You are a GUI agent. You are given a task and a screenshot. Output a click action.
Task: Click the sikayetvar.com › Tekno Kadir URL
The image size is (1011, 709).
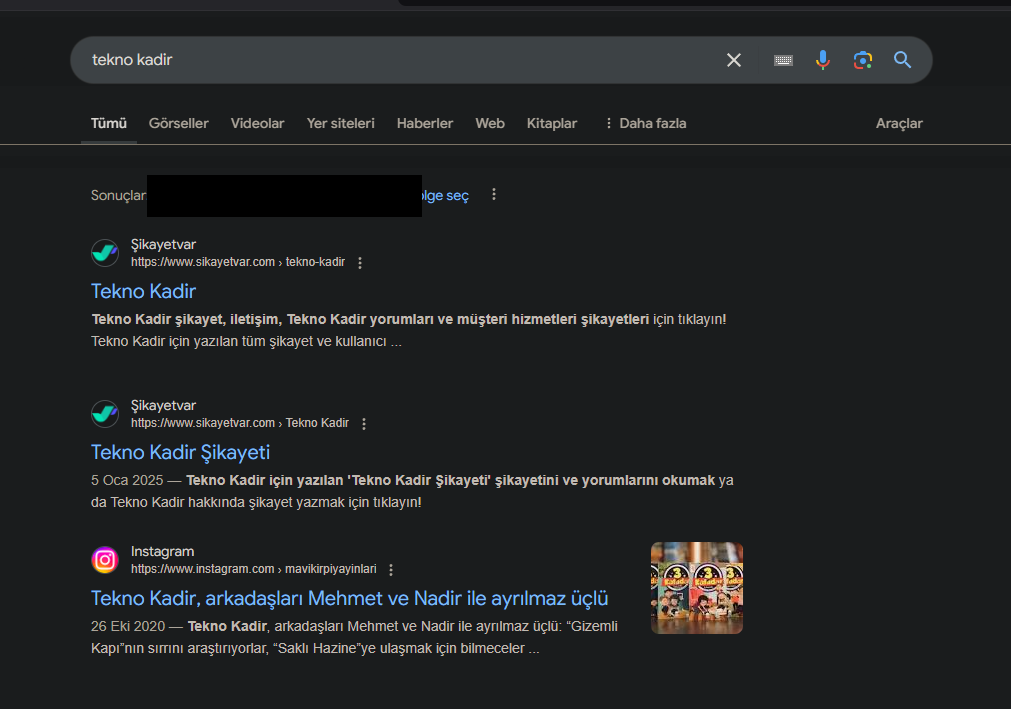(x=240, y=423)
